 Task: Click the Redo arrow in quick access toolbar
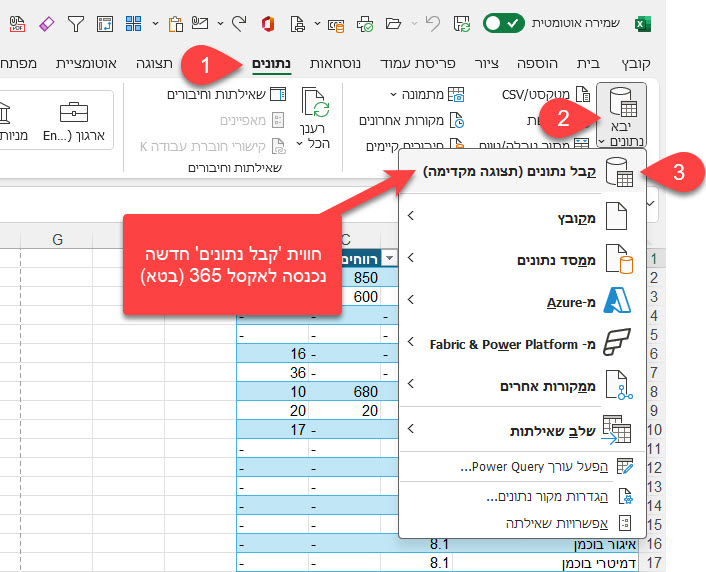[238, 22]
